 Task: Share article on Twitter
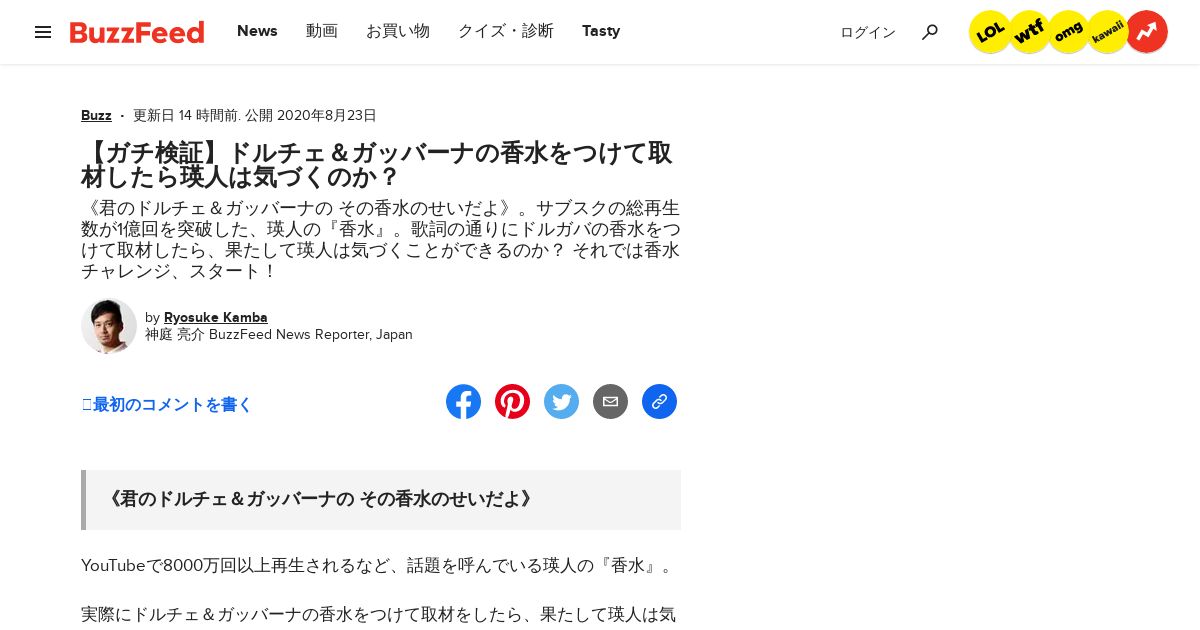[x=561, y=402]
